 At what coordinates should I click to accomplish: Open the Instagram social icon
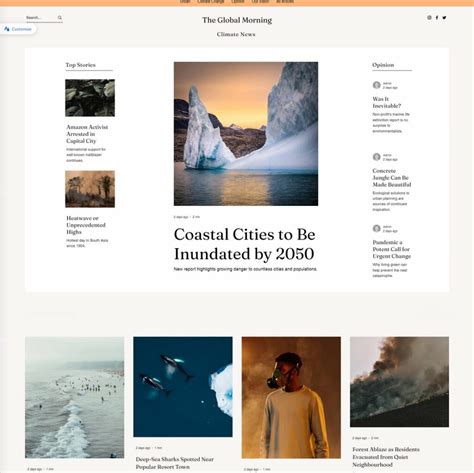click(429, 18)
